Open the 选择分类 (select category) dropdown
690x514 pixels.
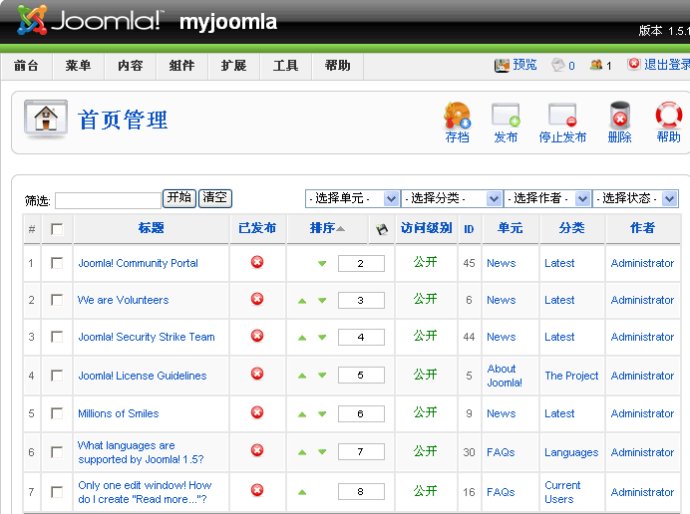452,198
